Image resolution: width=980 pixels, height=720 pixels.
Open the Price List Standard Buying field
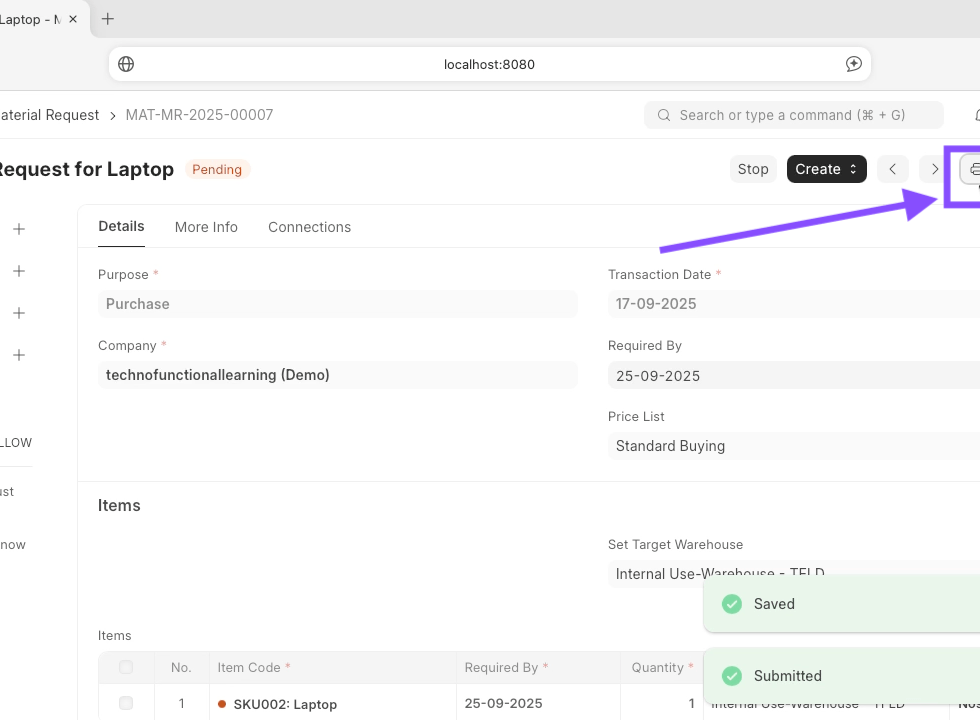pyautogui.click(x=790, y=446)
